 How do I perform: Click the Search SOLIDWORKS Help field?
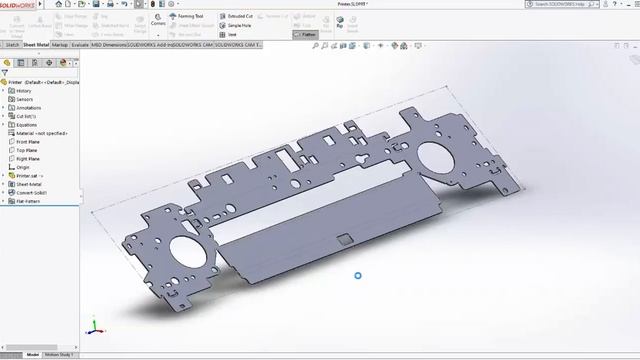[562, 4]
